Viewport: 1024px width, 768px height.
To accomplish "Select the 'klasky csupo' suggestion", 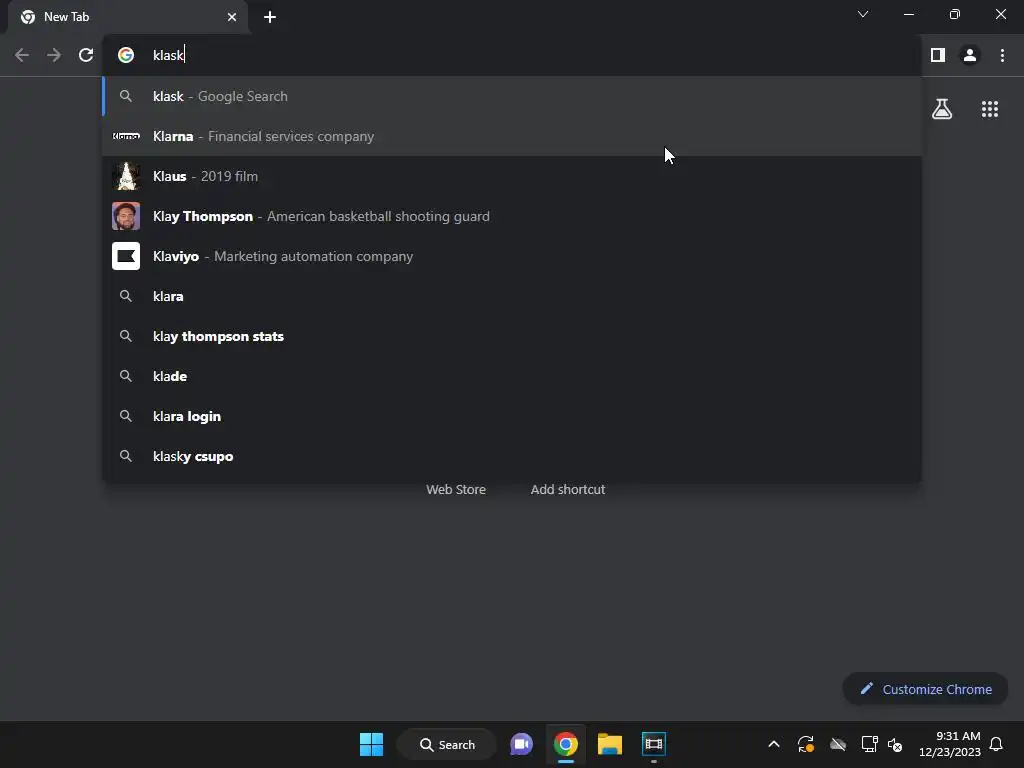I will point(512,456).
